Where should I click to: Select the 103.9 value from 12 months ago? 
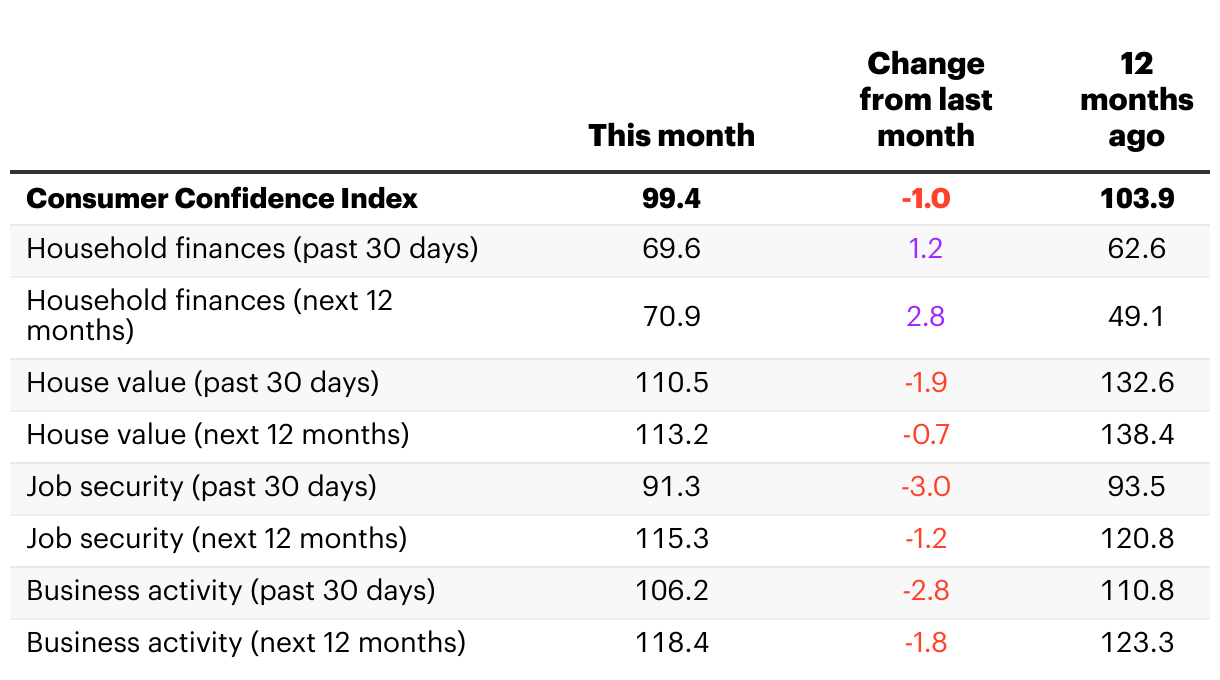coord(1136,198)
